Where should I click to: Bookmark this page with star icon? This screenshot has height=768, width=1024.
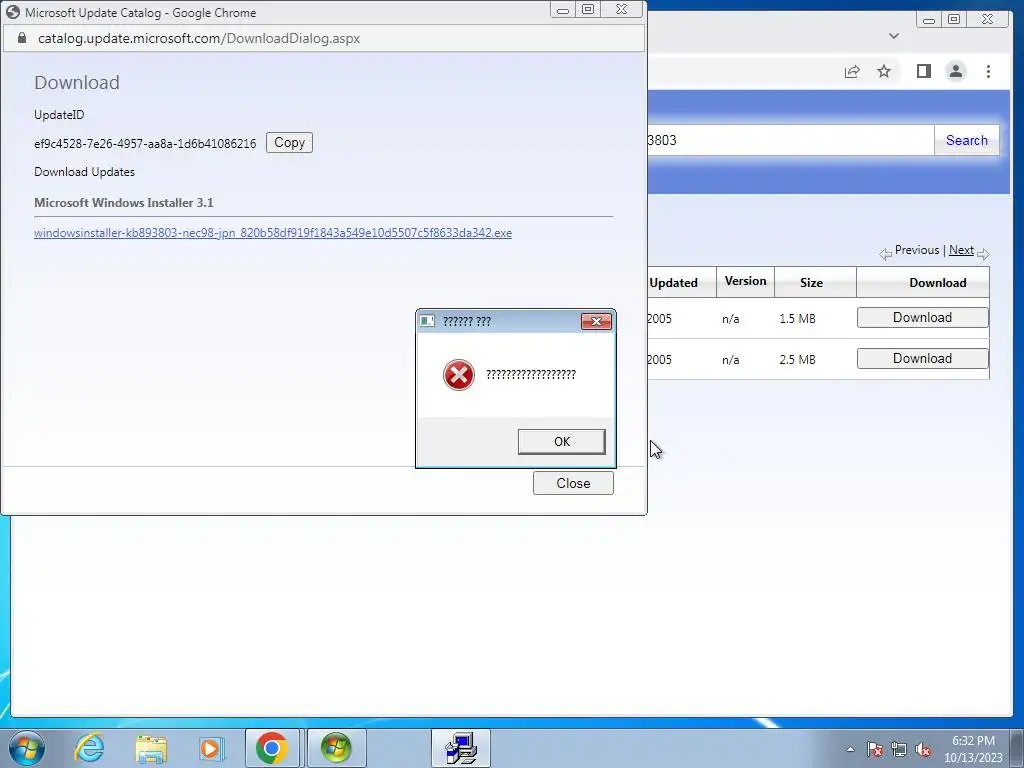point(884,71)
